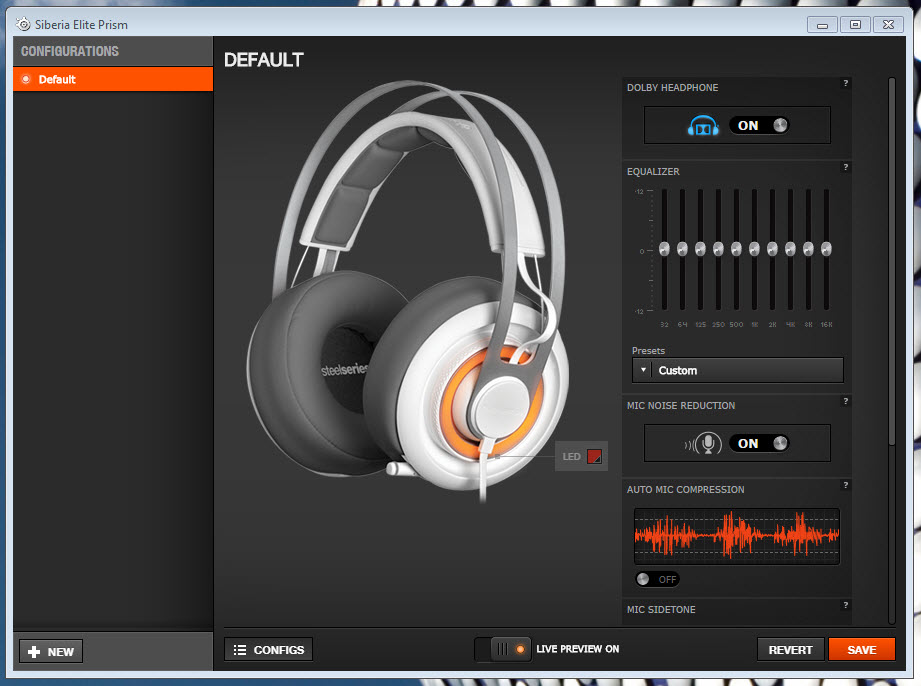Turn off Mic Noise Reduction switch

(759, 443)
